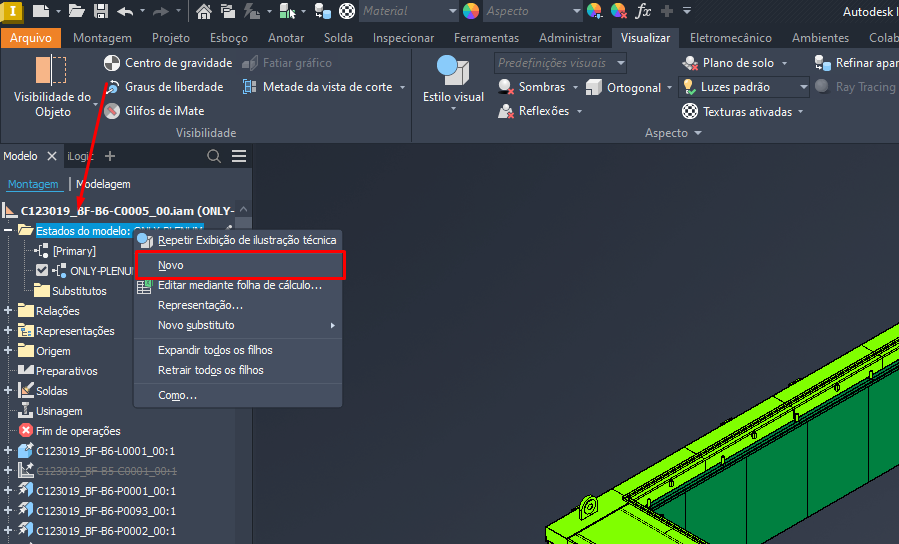Click the Aspecto color wheel swatch

click(471, 11)
